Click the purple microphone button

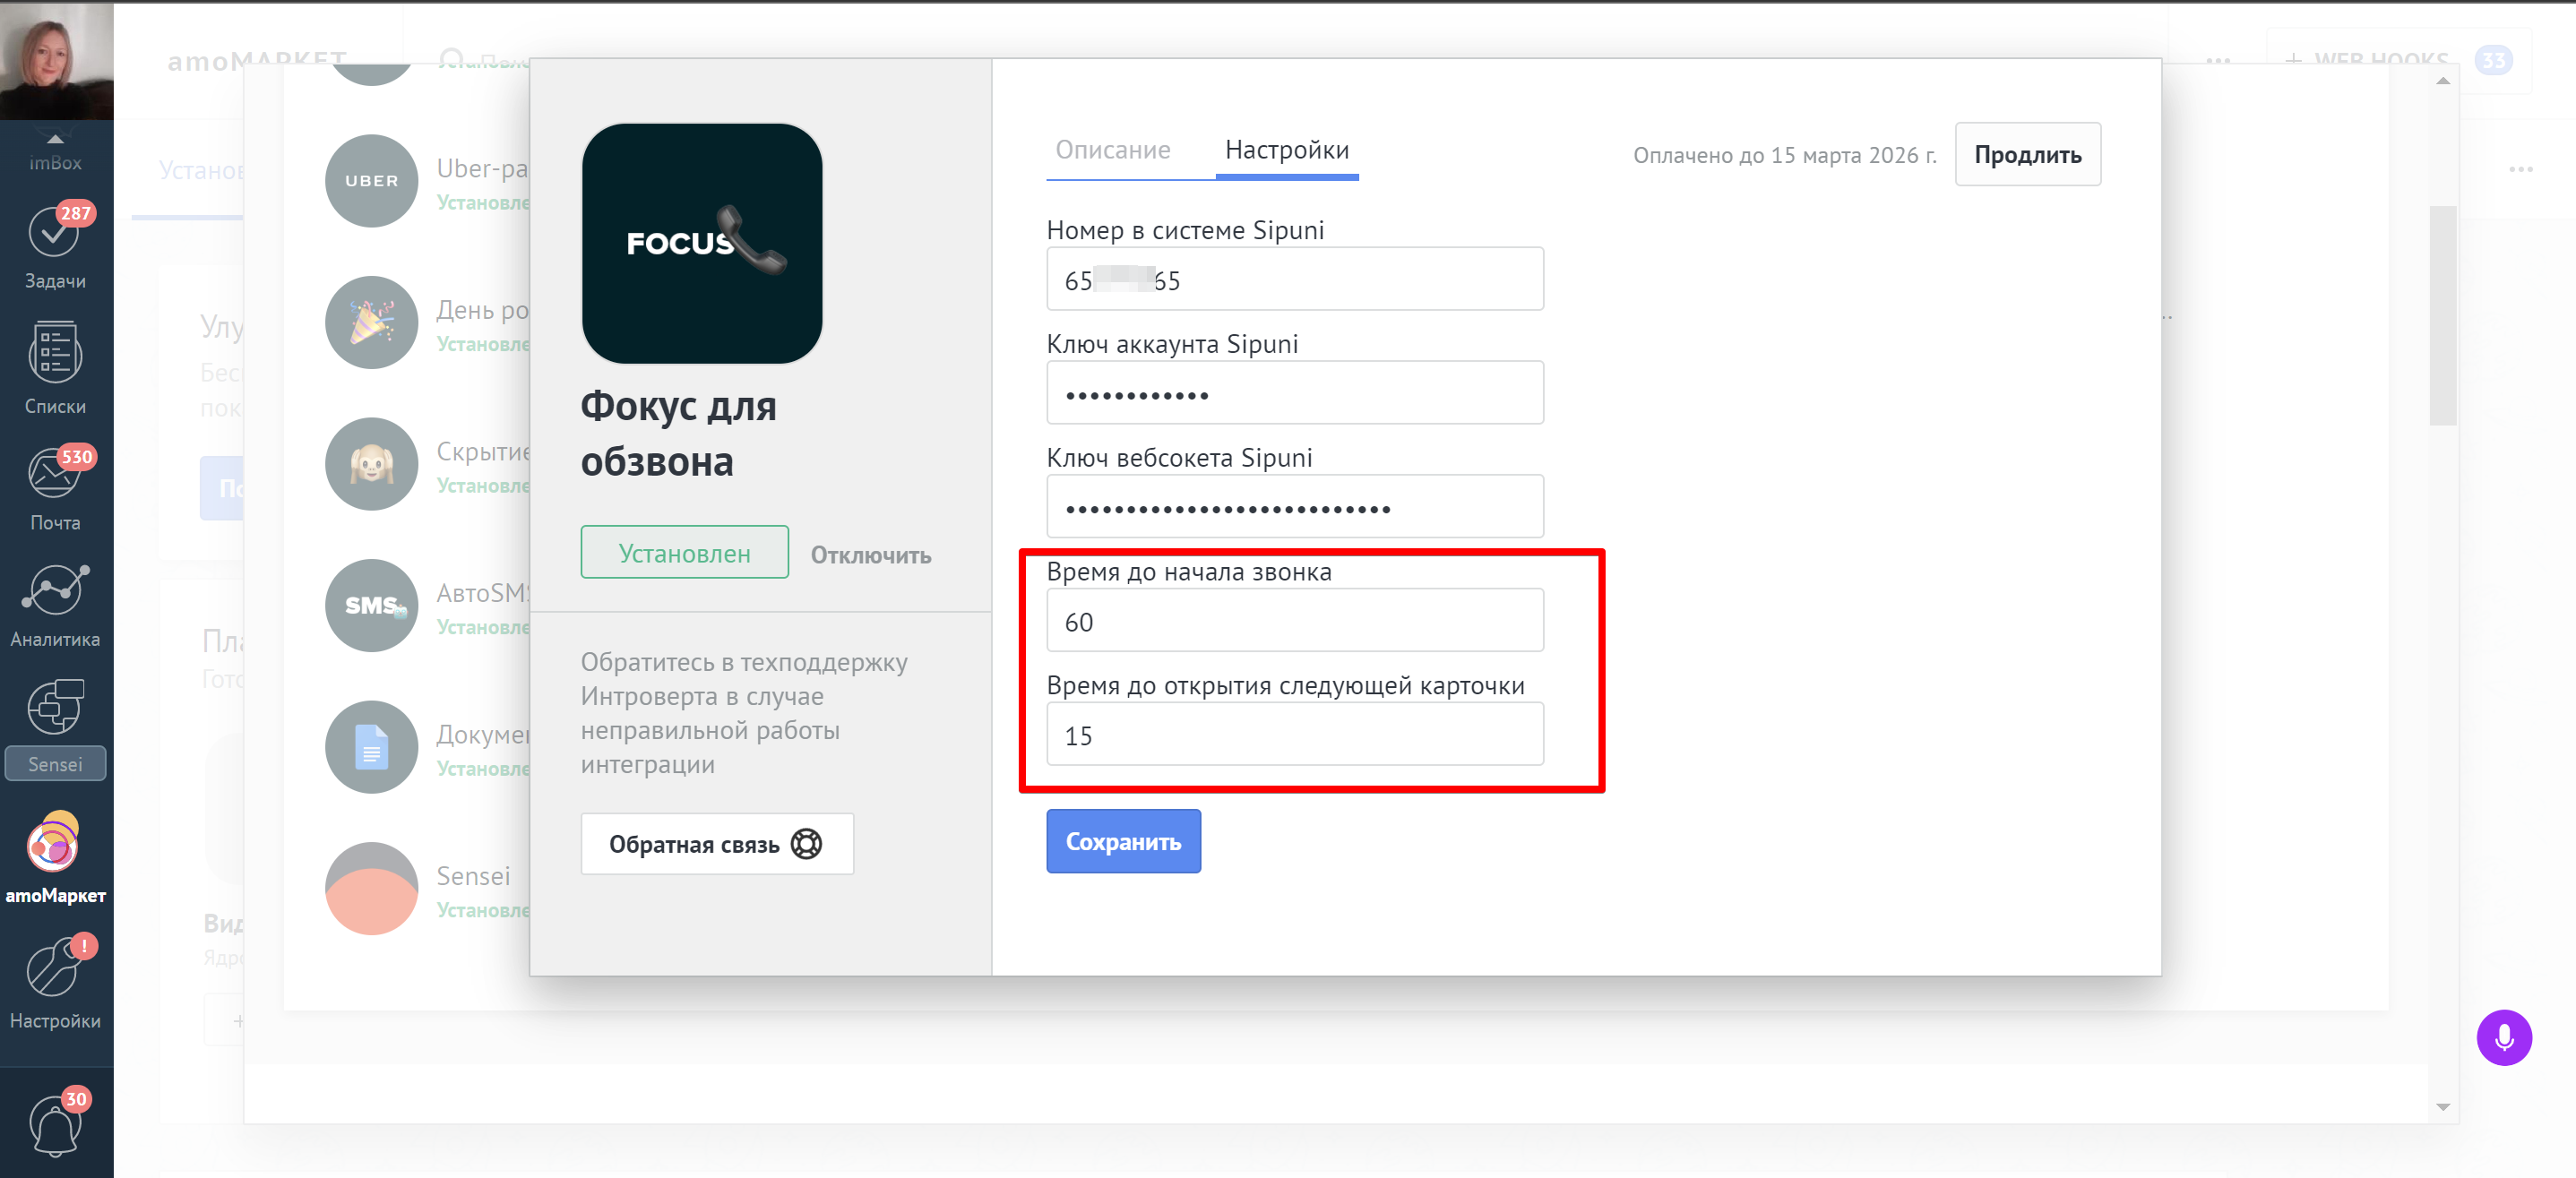tap(2503, 1038)
